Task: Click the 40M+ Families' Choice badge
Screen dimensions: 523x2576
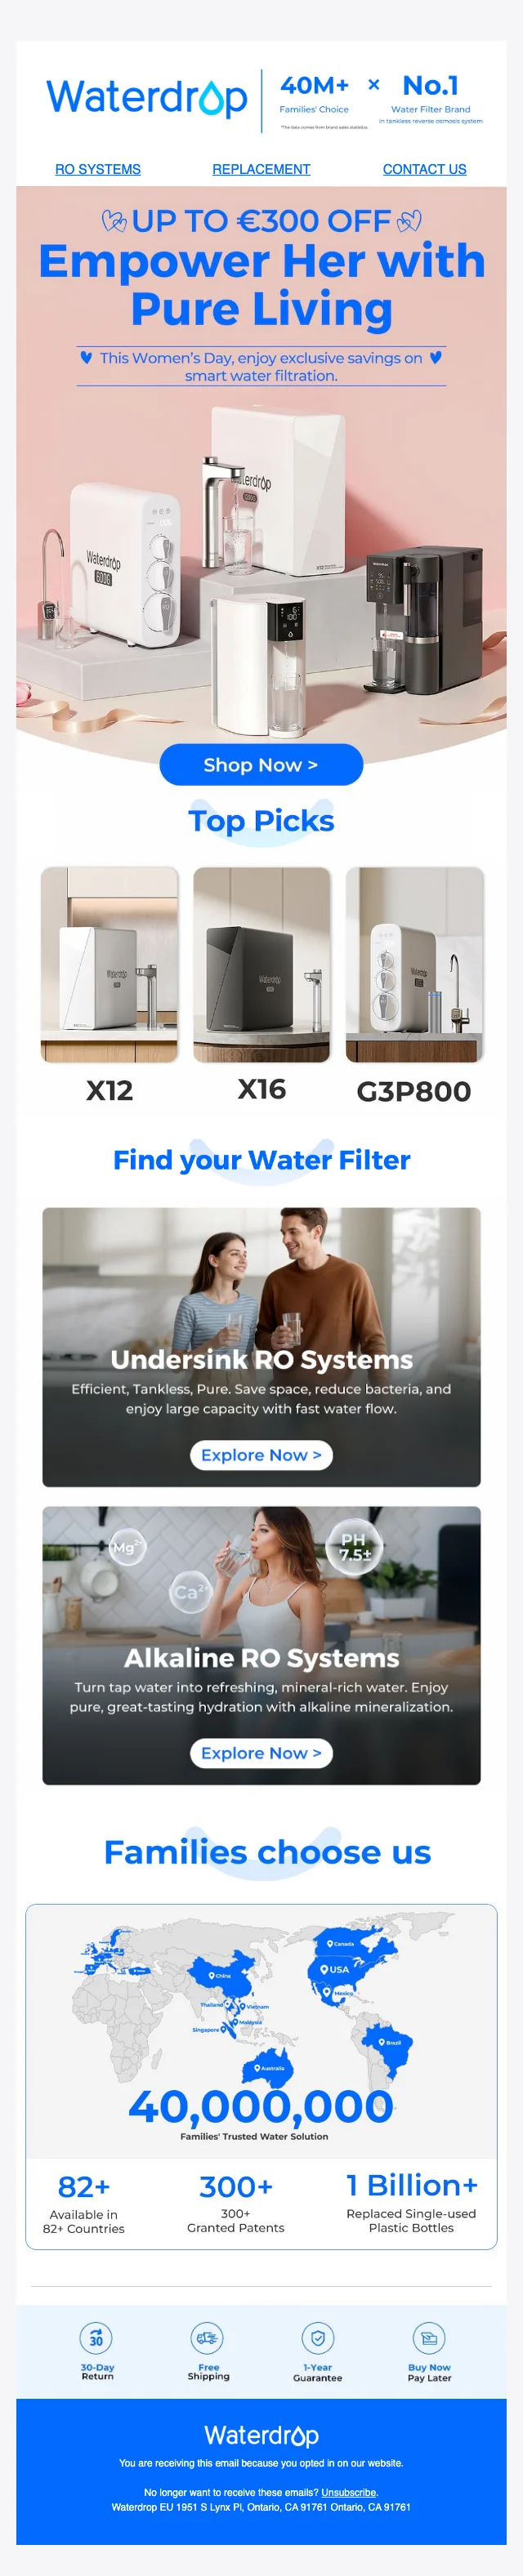Action: 314,95
